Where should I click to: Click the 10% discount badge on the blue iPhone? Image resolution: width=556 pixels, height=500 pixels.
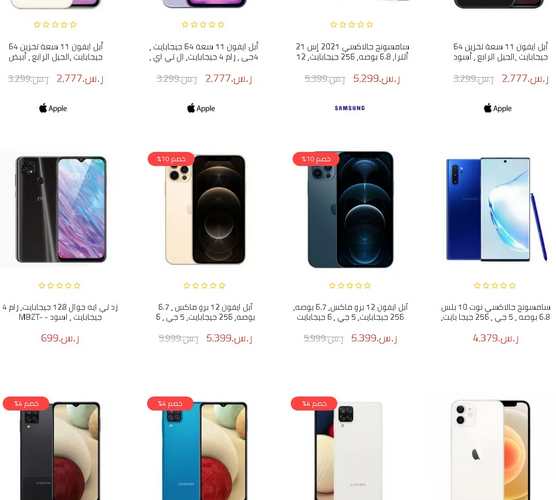pos(316,159)
